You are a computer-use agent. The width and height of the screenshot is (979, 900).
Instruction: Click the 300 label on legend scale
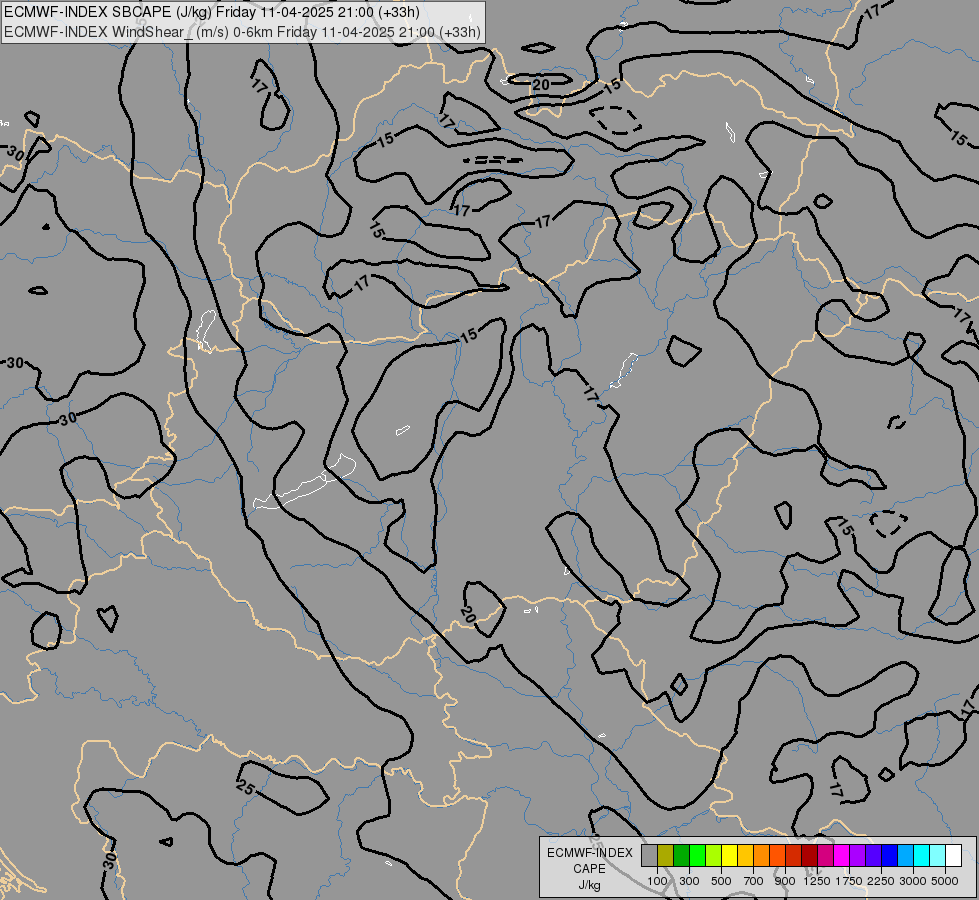point(689,881)
